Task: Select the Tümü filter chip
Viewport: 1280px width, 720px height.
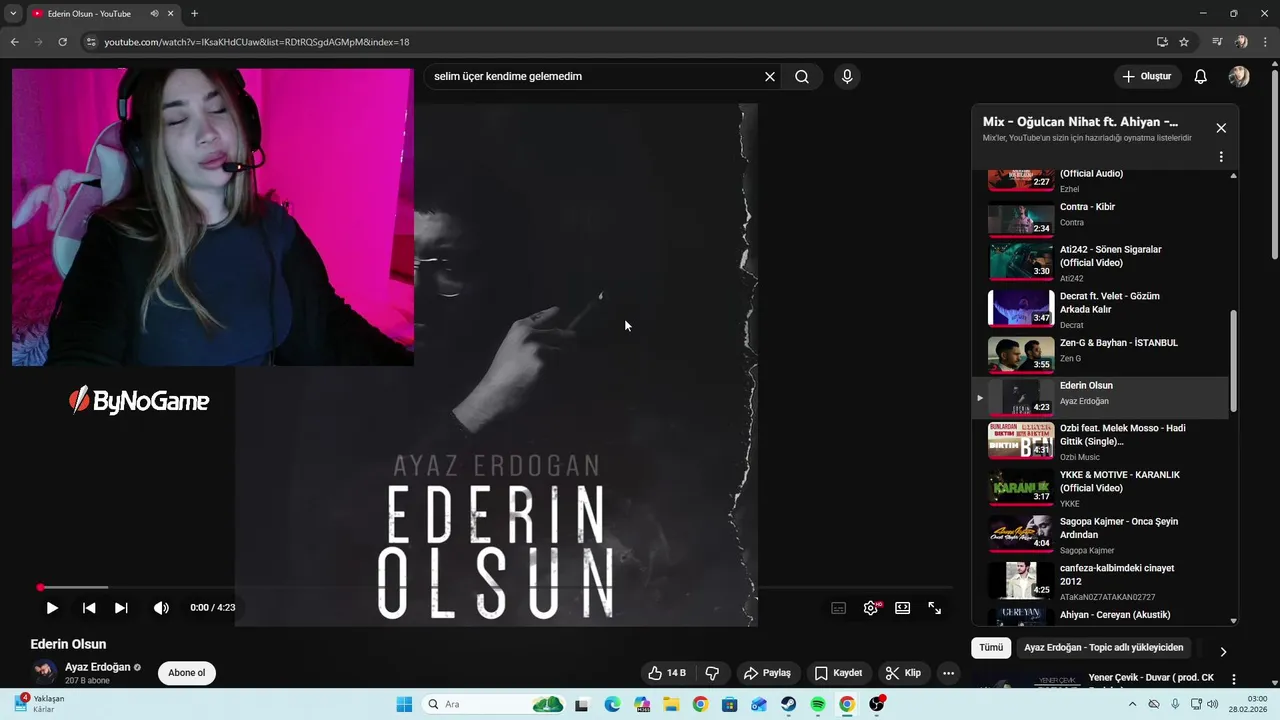Action: (x=991, y=647)
